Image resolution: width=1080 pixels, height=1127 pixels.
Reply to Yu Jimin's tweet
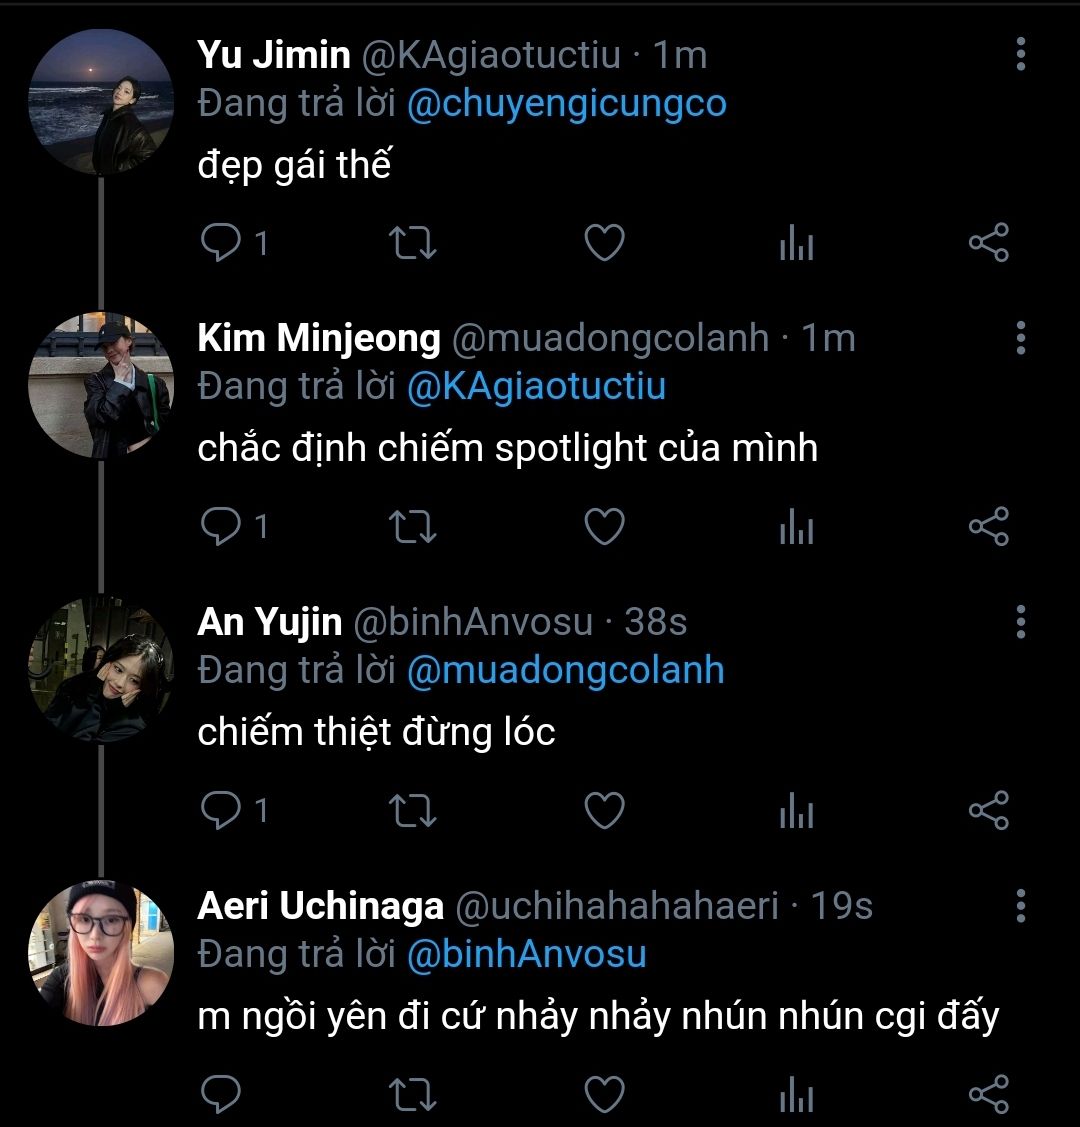[220, 243]
